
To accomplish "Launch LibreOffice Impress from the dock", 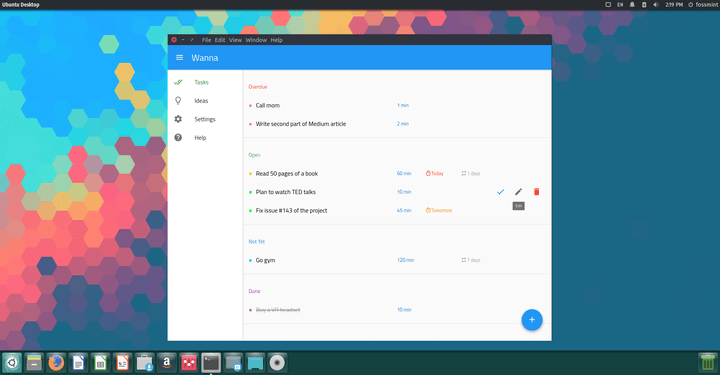I will [122, 363].
